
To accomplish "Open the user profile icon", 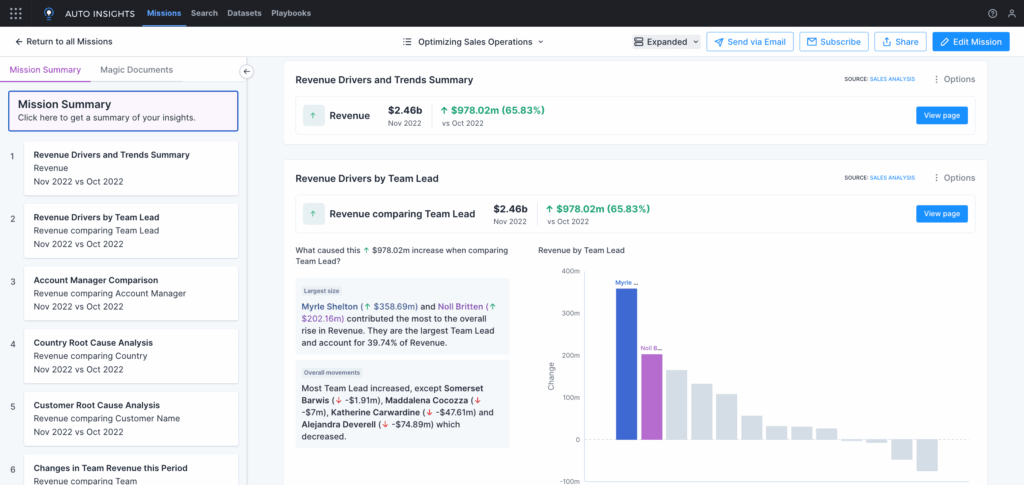I will (x=1011, y=13).
